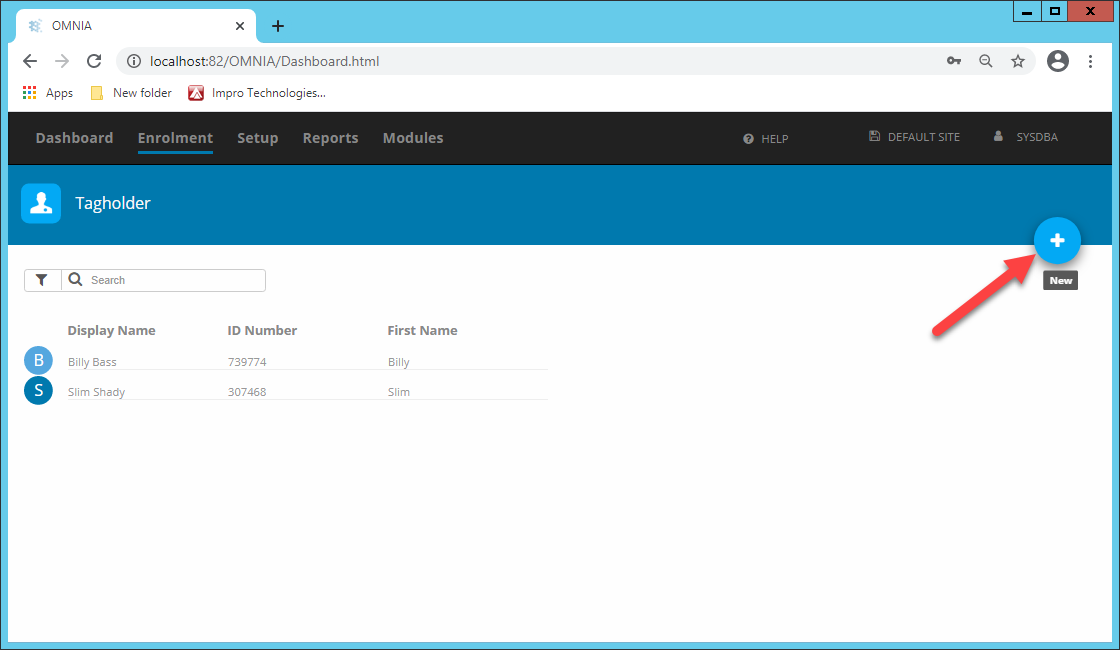Click first name Billy
The width and height of the screenshot is (1120, 650).
[399, 362]
